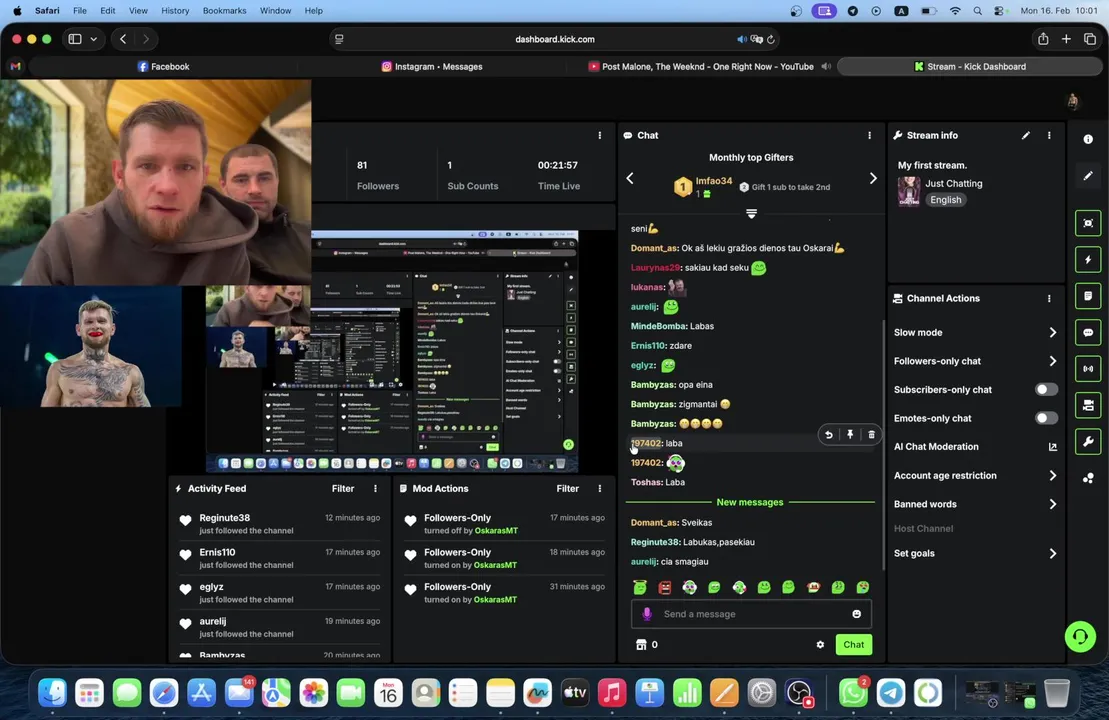
Task: Go back with Safari back arrow
Action: [x=123, y=39]
